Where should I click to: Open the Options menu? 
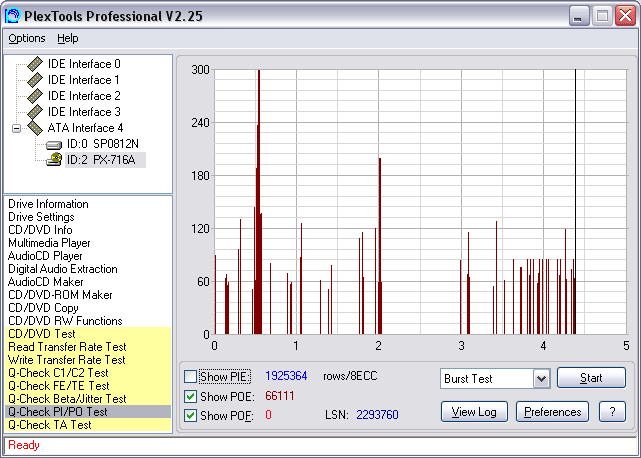pos(27,38)
